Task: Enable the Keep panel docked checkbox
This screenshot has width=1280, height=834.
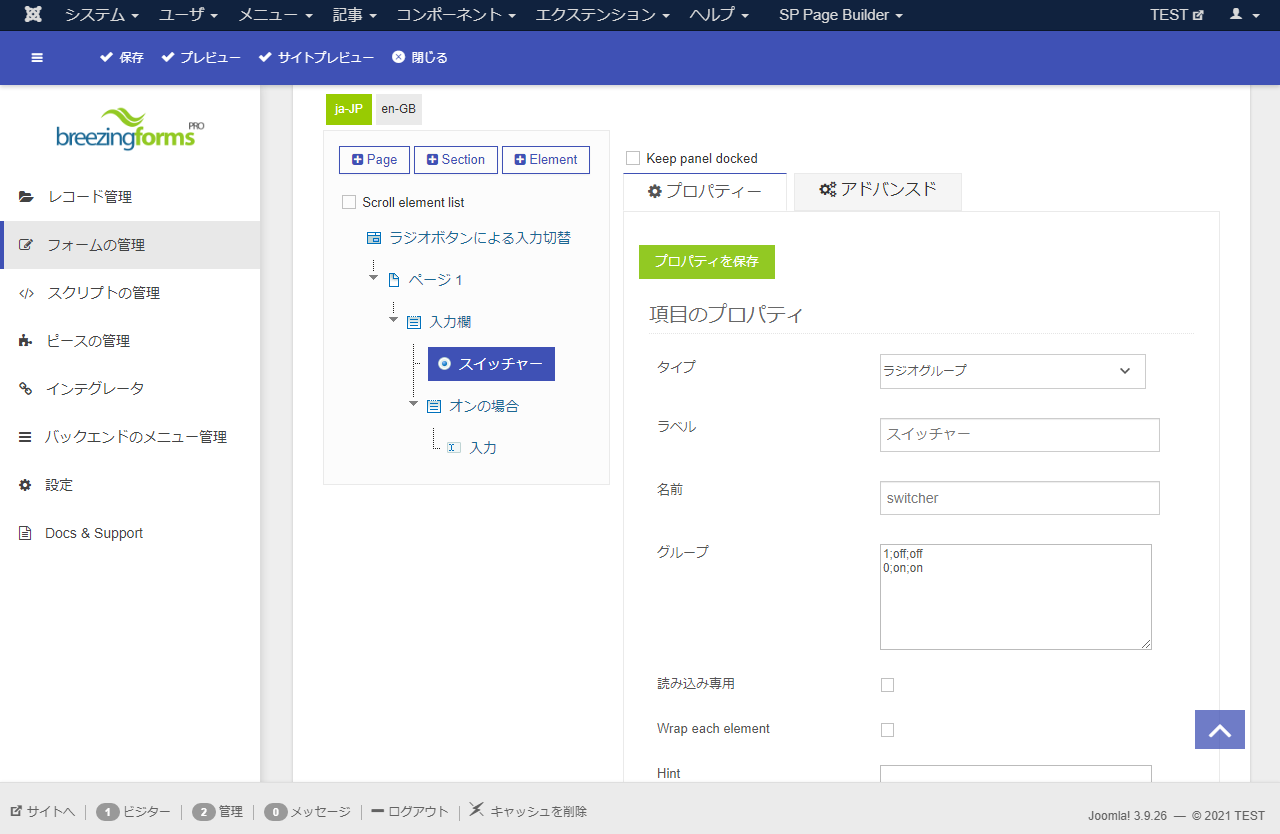Action: pos(633,158)
